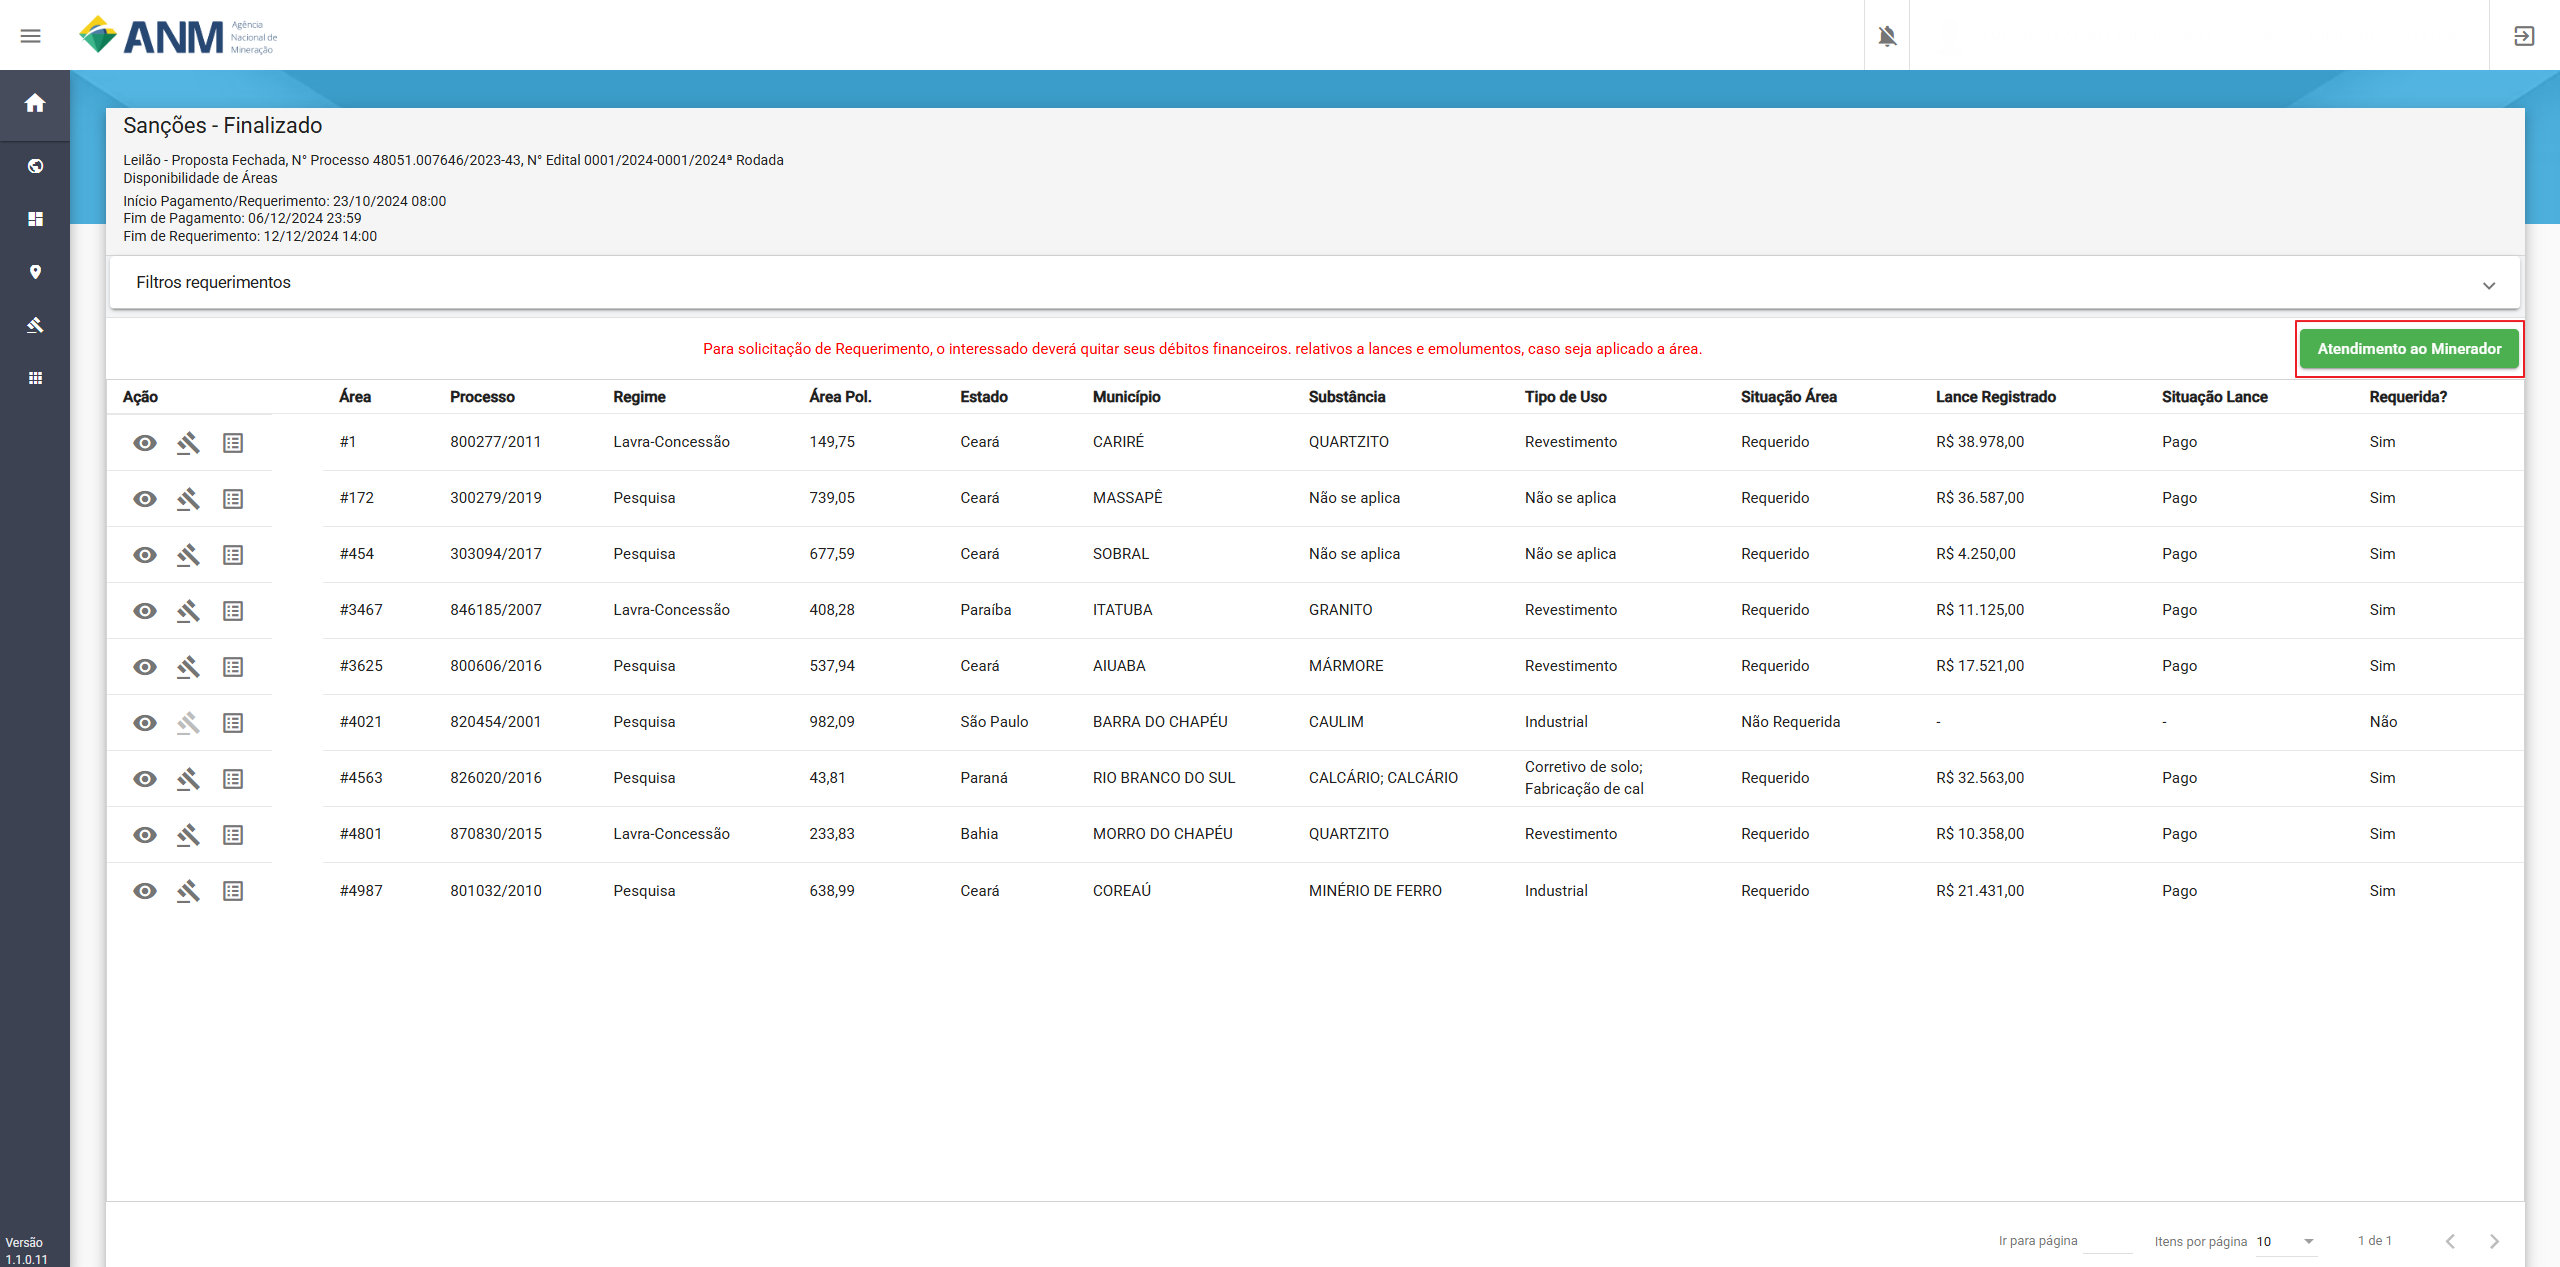
Task: Click Atendimento ao Minerador button
Action: point(2409,349)
